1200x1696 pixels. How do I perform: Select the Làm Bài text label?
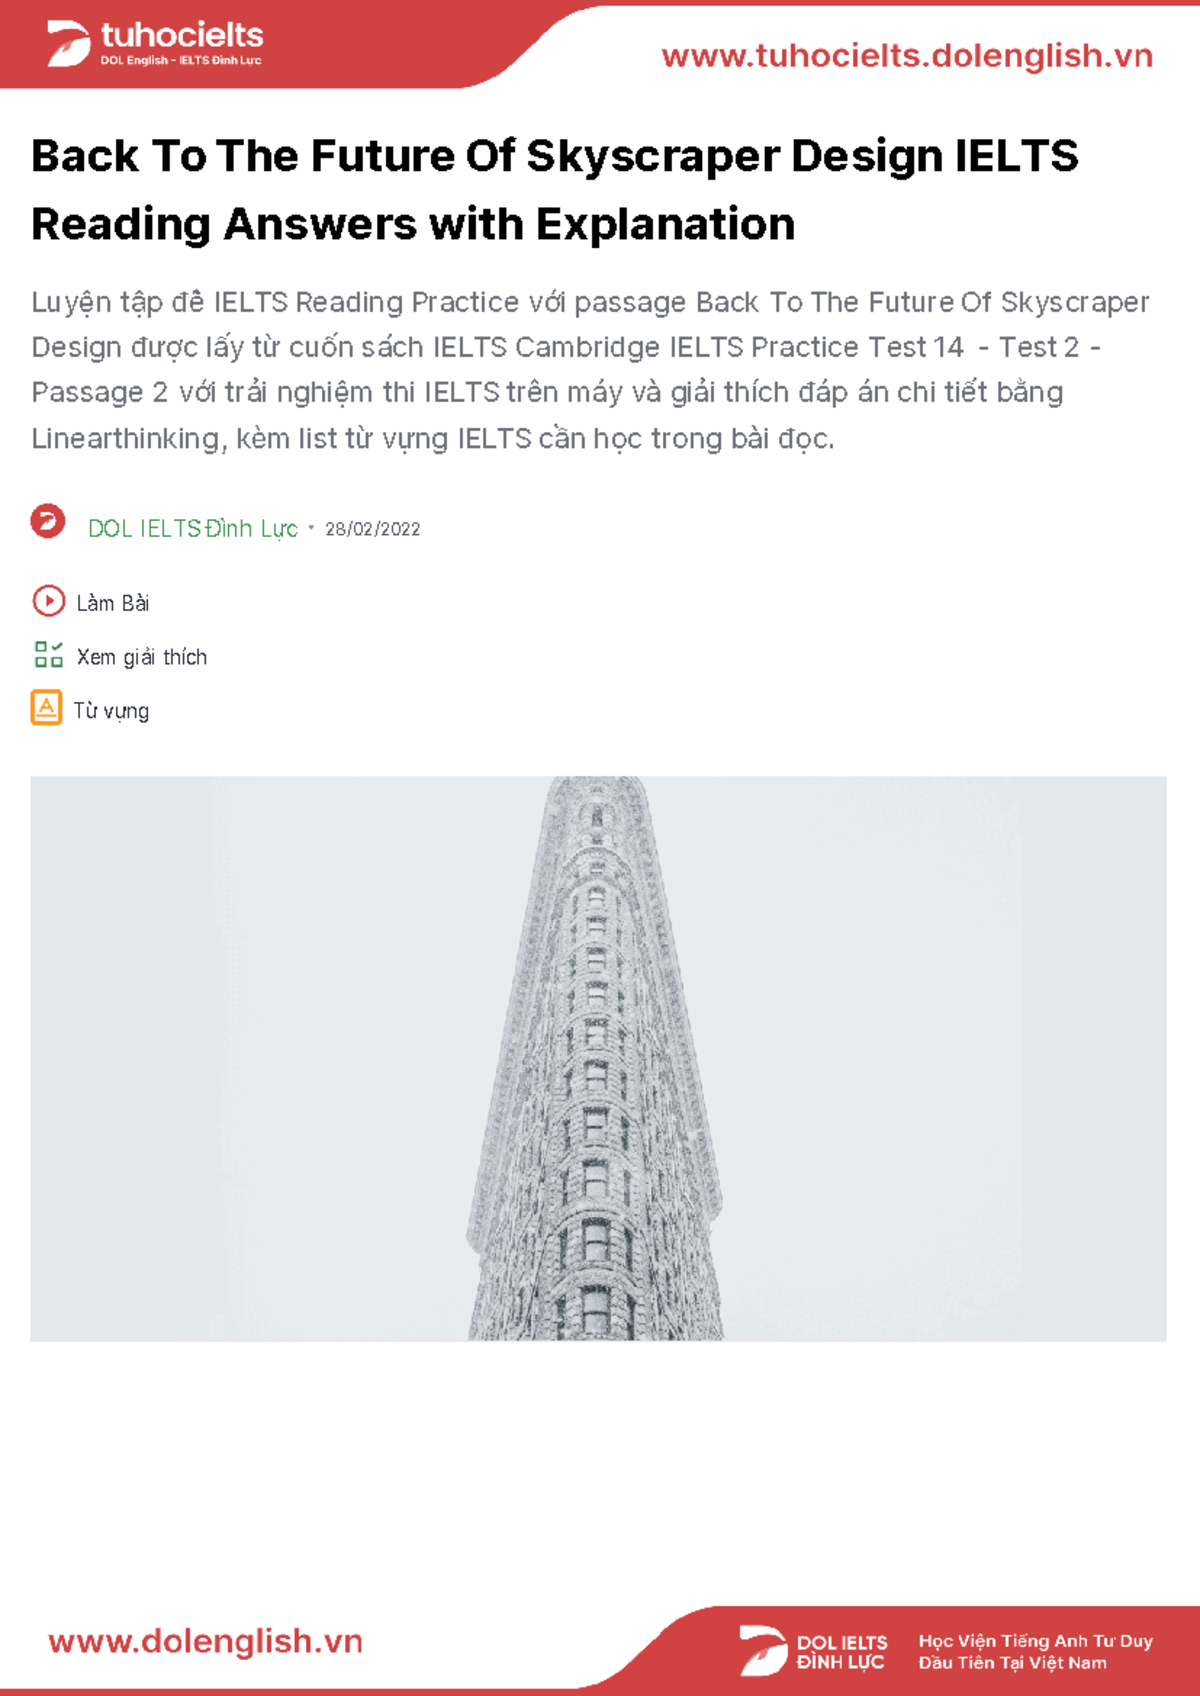click(x=113, y=603)
